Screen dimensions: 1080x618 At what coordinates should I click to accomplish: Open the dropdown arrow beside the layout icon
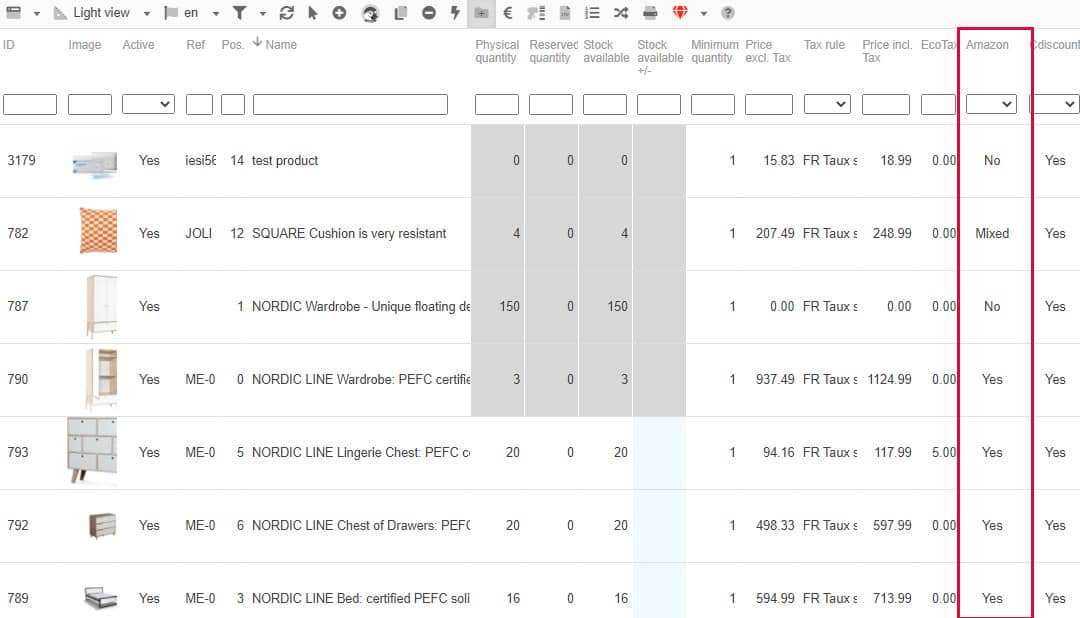[37, 13]
